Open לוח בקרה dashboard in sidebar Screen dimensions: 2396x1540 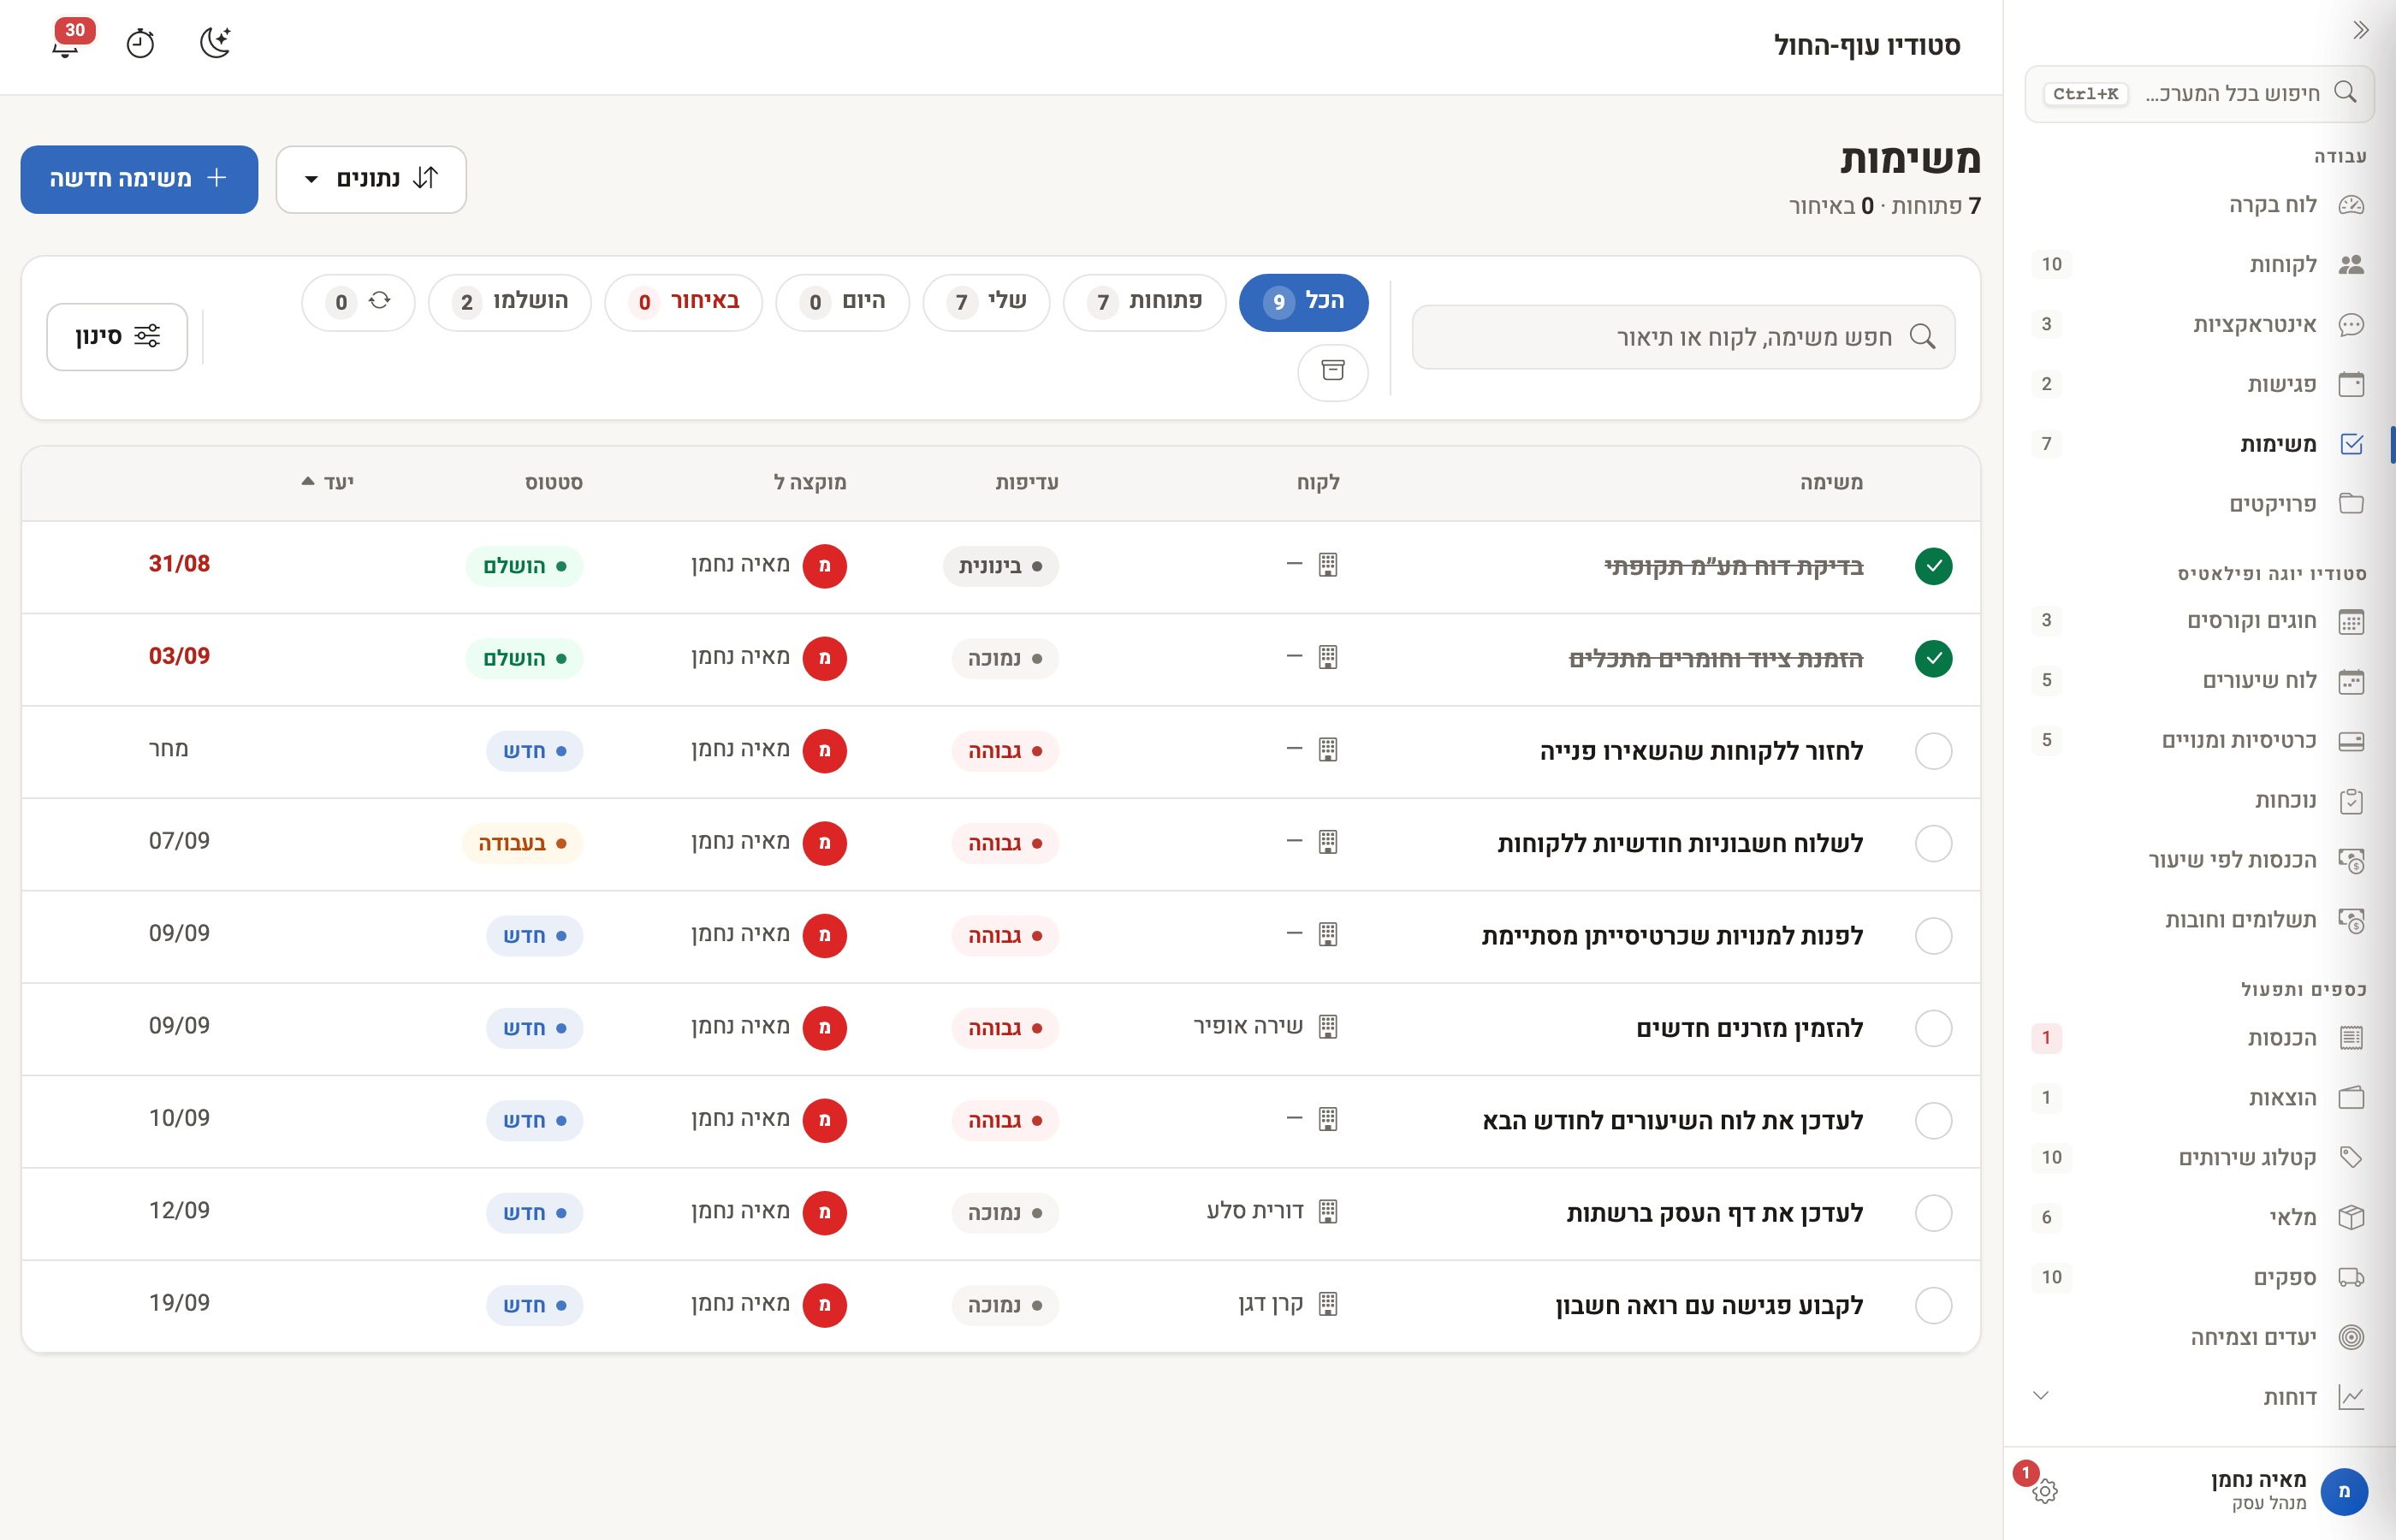point(2200,205)
